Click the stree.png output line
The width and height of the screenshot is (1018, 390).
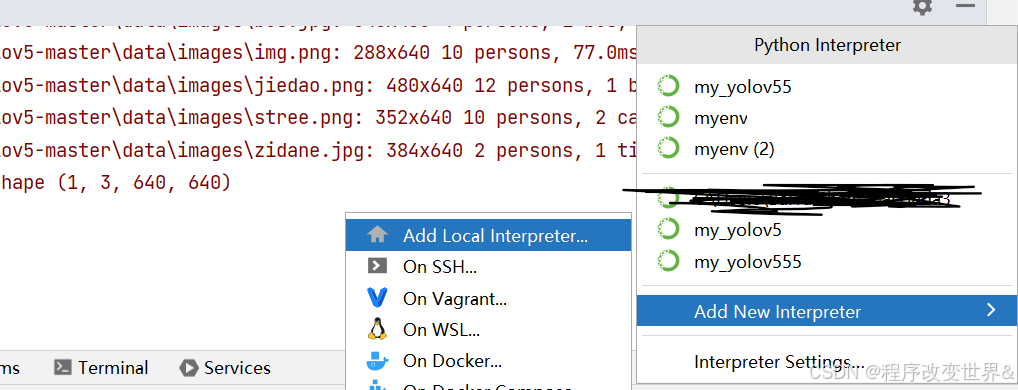click(318, 118)
